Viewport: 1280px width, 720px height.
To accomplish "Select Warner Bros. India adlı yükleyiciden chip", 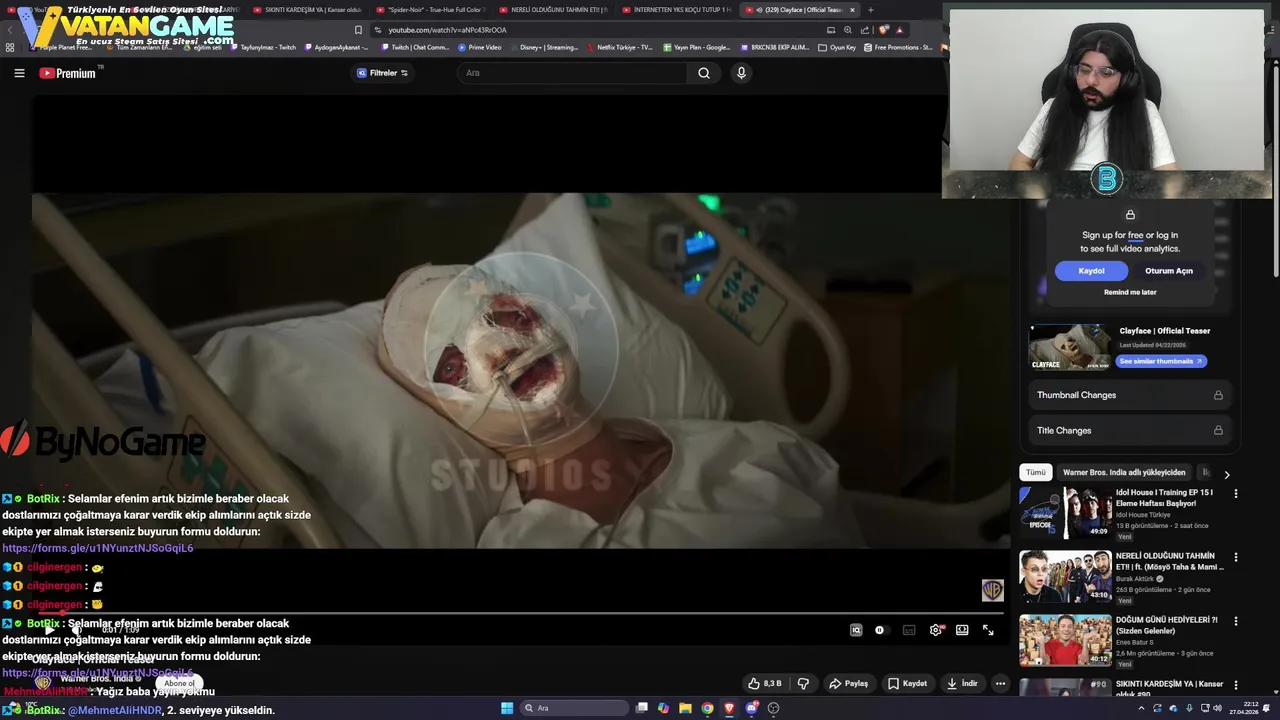I will point(1124,472).
